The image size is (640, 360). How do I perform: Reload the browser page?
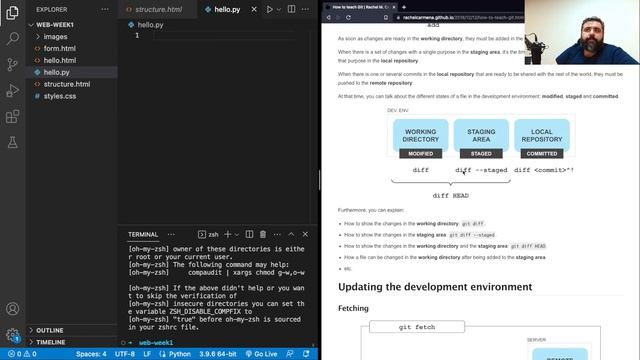pos(348,18)
